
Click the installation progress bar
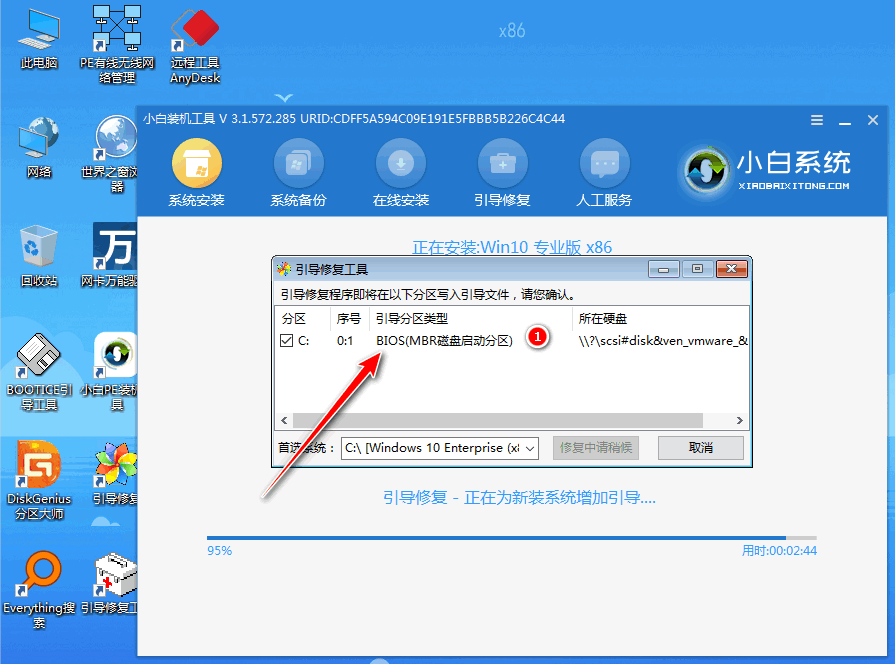(511, 538)
